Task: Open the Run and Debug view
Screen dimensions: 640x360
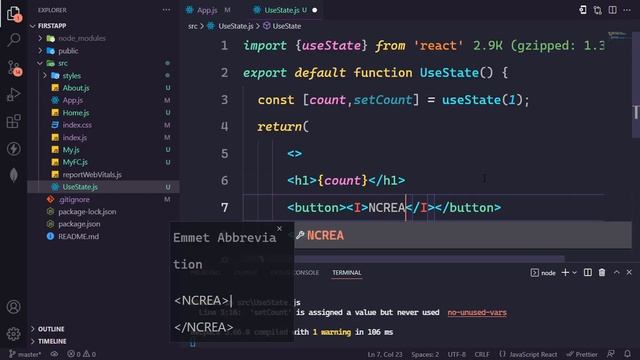Action: [13, 94]
